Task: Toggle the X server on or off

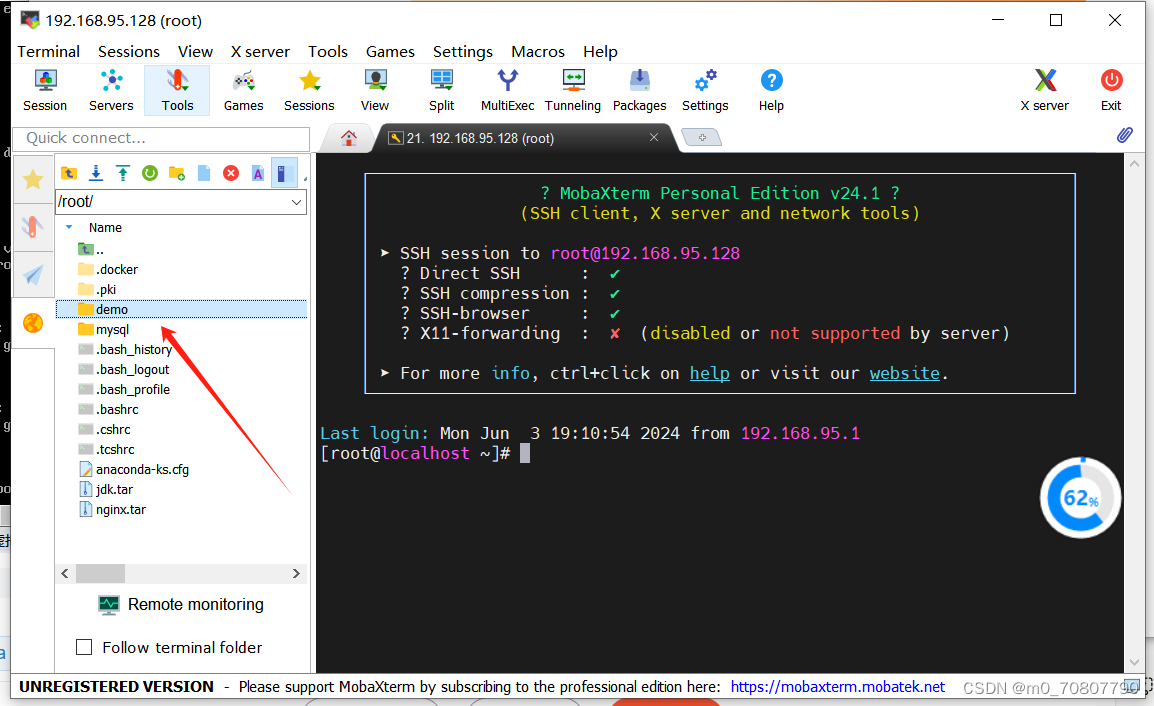Action: tap(1044, 90)
